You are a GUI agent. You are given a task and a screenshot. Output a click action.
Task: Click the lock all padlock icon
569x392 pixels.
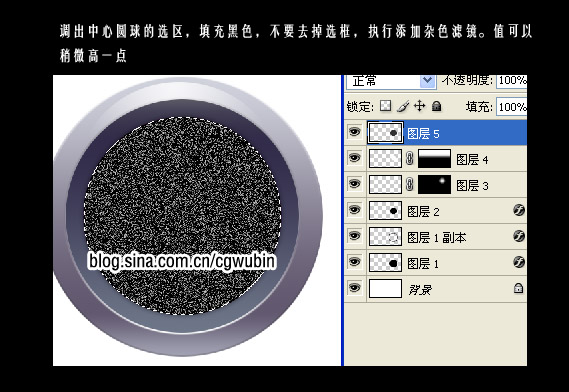point(437,106)
